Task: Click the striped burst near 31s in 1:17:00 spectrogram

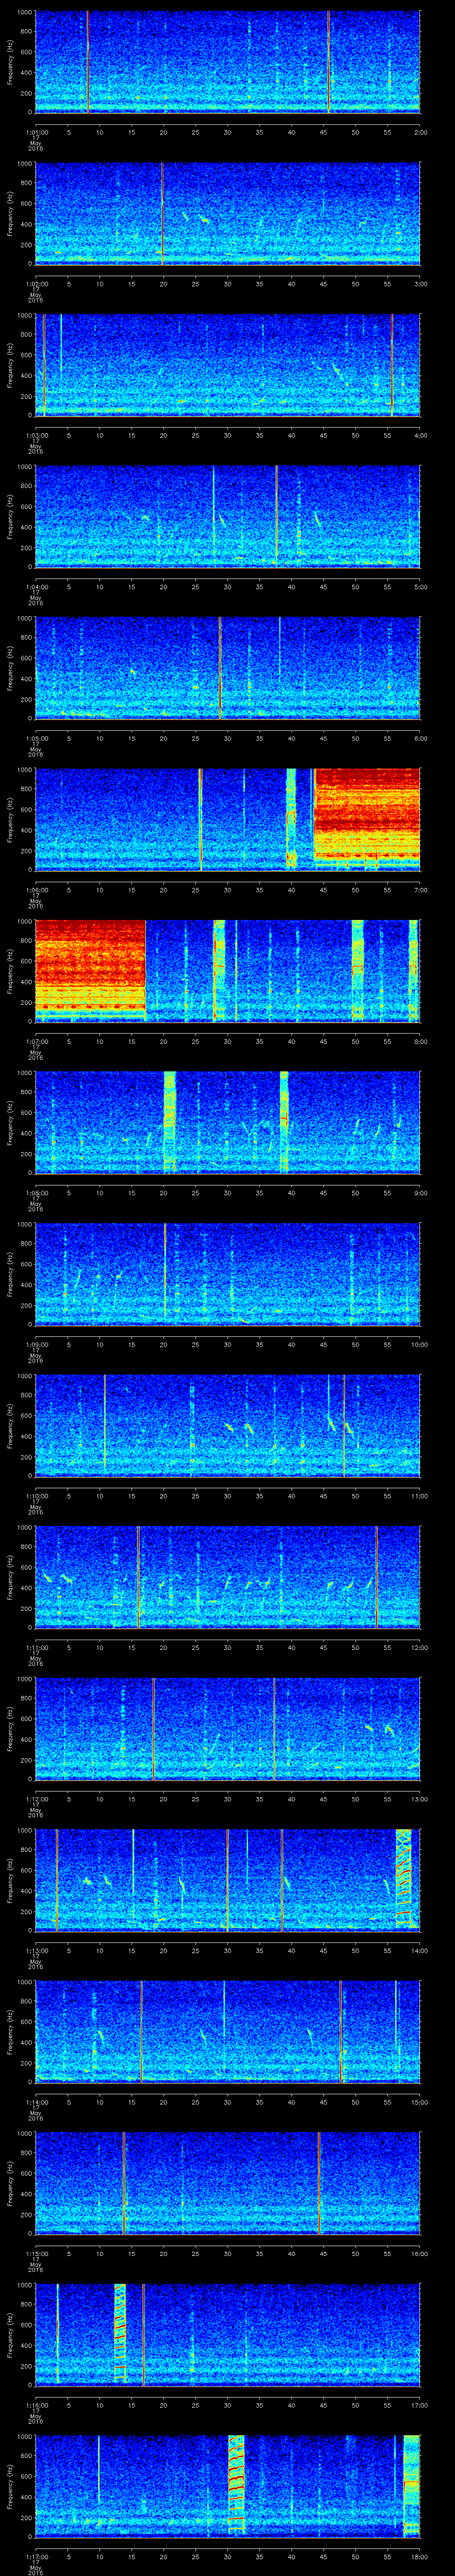Action: [237, 2483]
